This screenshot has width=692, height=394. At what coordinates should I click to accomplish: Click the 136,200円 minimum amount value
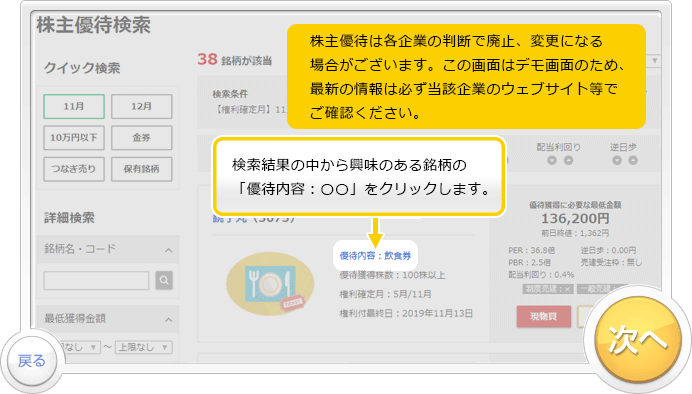575,218
